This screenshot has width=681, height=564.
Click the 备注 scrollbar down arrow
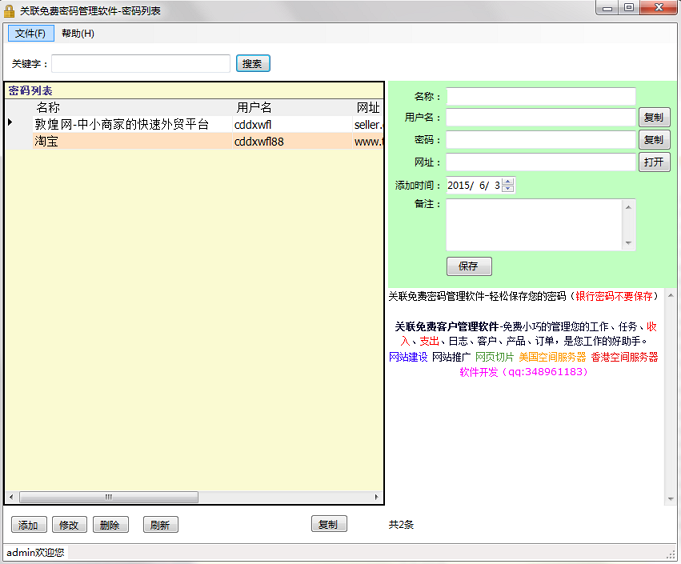628,243
